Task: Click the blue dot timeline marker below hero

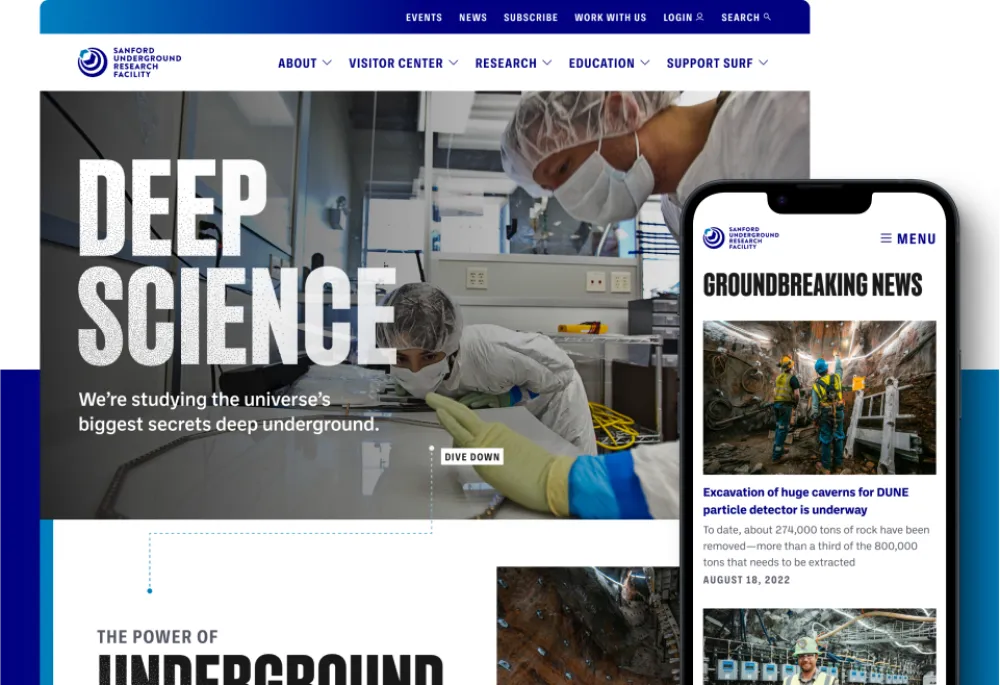Action: pos(150,591)
